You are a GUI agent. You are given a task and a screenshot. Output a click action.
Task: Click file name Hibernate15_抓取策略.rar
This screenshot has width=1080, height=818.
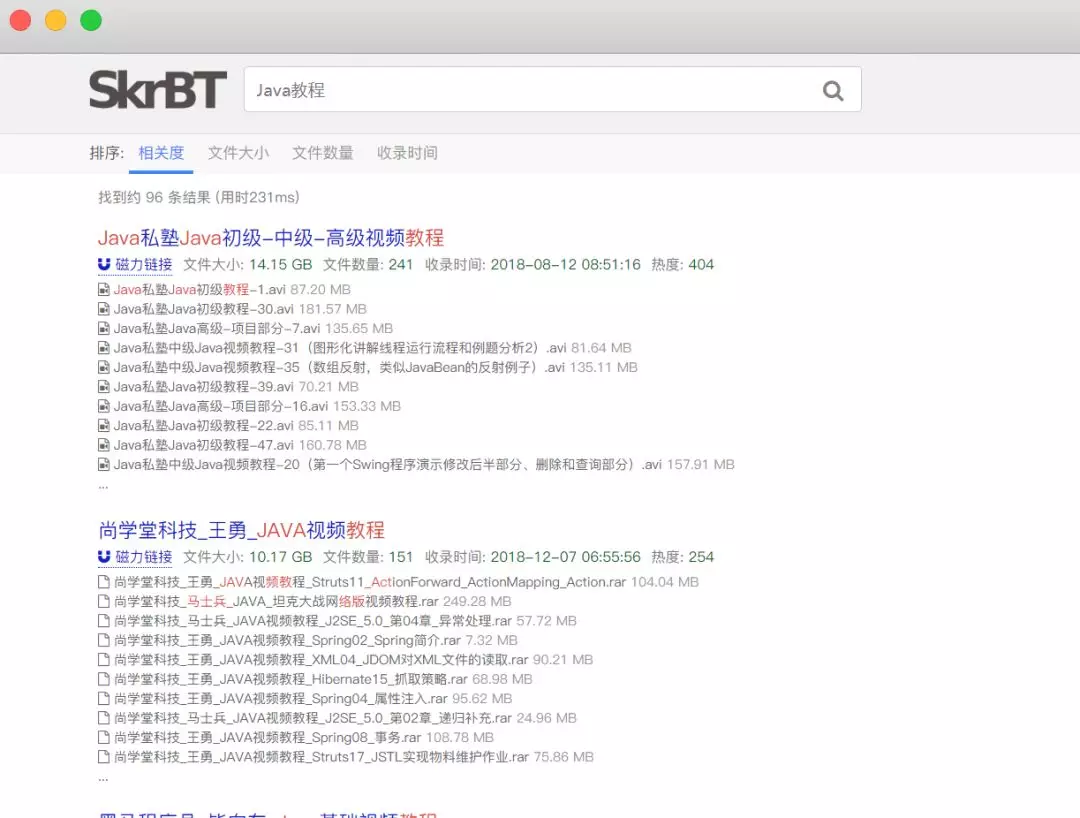291,679
